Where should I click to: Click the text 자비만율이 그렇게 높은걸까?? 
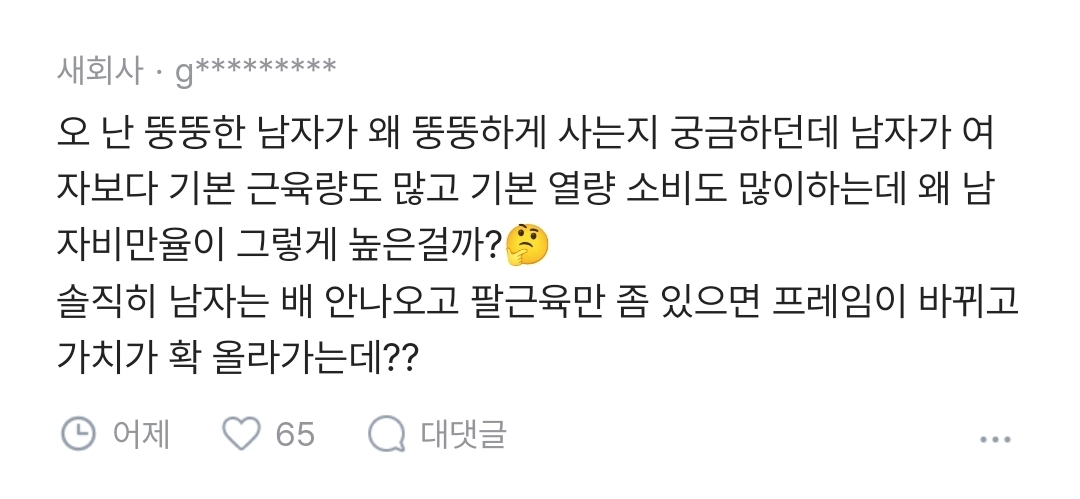280,243
